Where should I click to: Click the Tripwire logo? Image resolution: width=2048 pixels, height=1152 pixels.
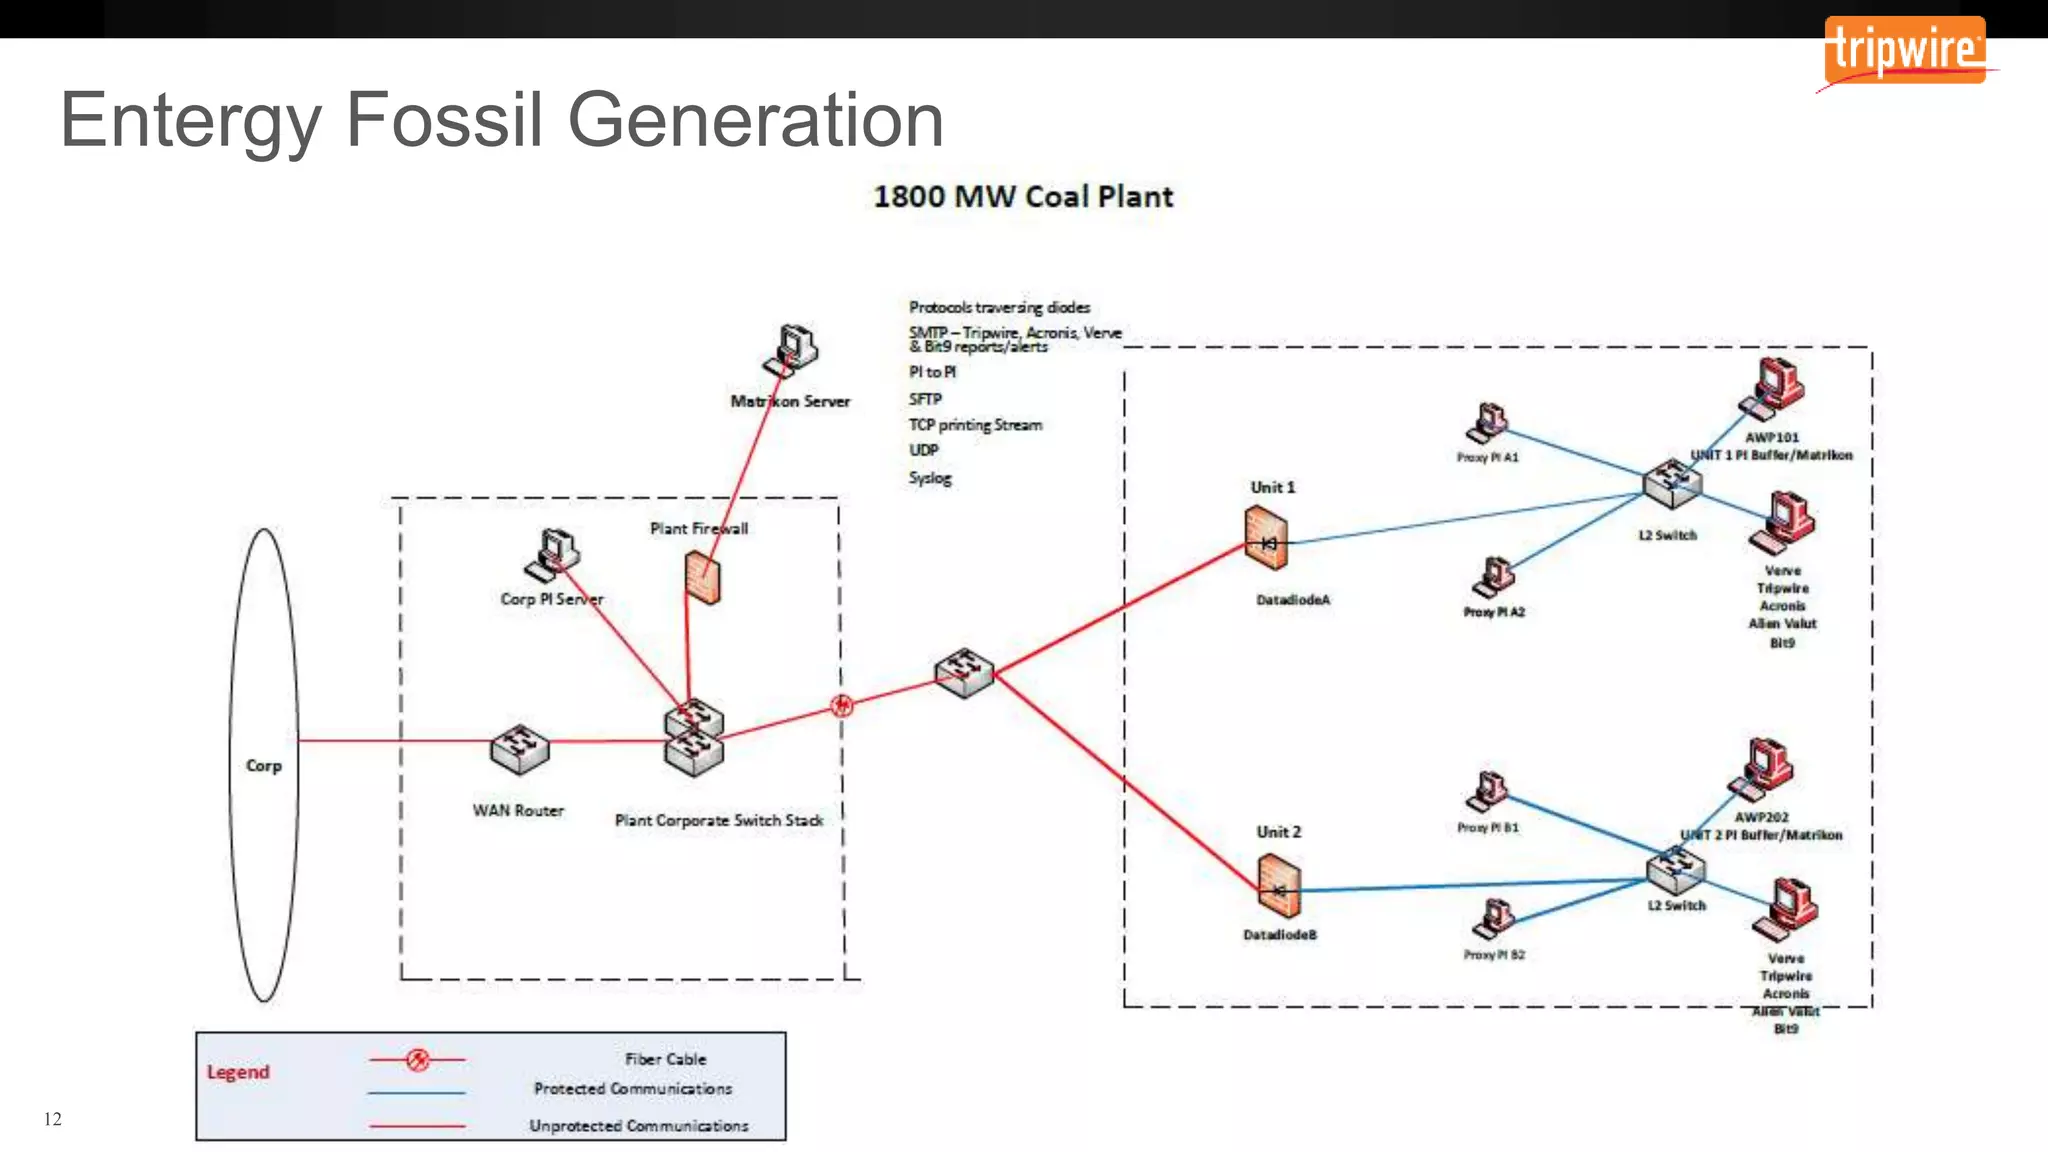(1905, 50)
